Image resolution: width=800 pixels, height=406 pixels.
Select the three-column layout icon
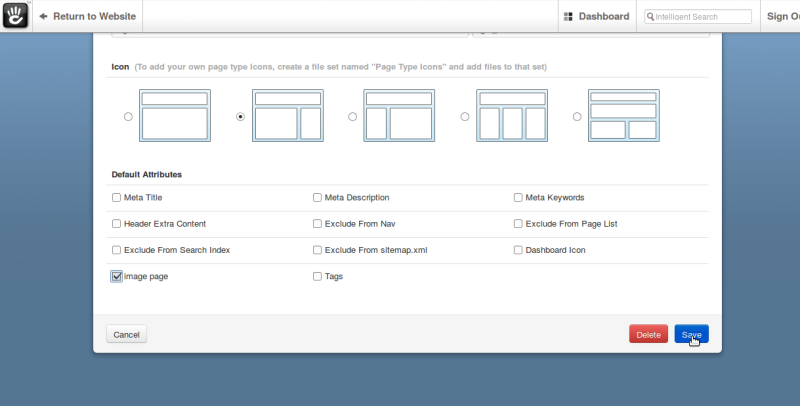[512, 116]
